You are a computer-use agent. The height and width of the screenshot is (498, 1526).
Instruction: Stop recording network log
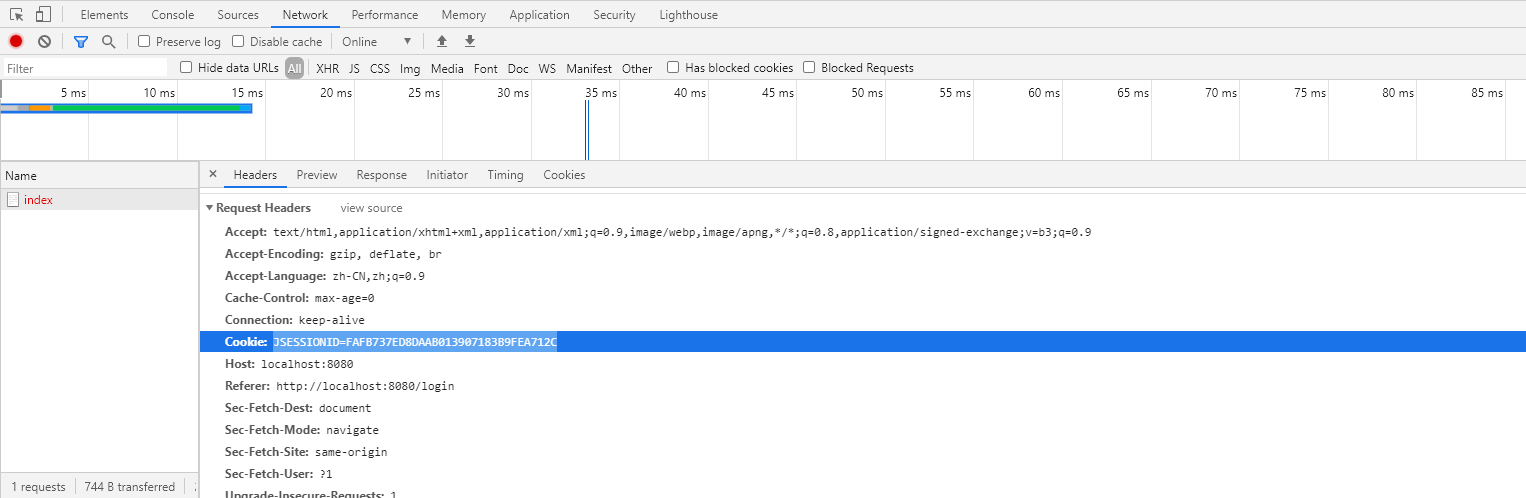click(x=16, y=41)
